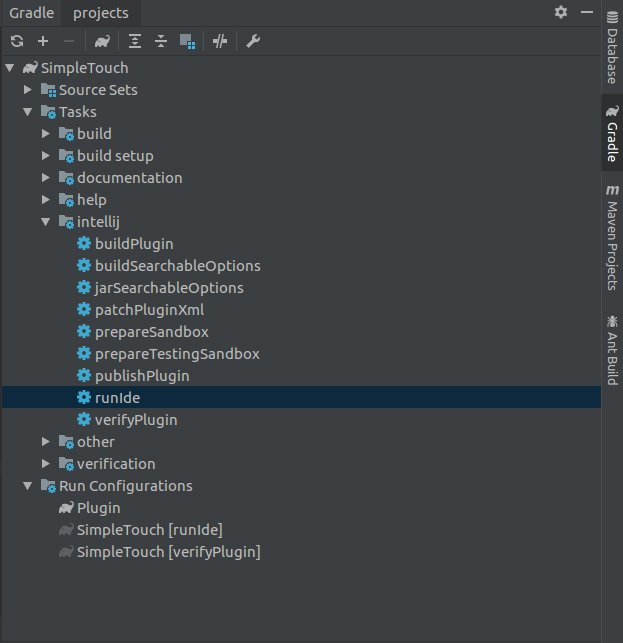Click the verifyPlugin gear icon
The image size is (623, 643).
(84, 419)
